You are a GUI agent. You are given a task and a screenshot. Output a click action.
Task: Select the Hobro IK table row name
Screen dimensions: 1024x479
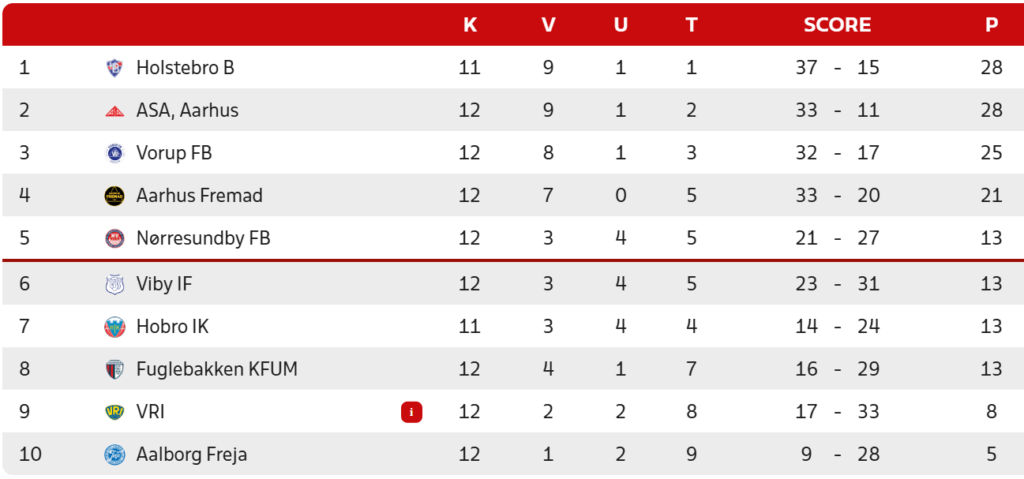coord(172,327)
